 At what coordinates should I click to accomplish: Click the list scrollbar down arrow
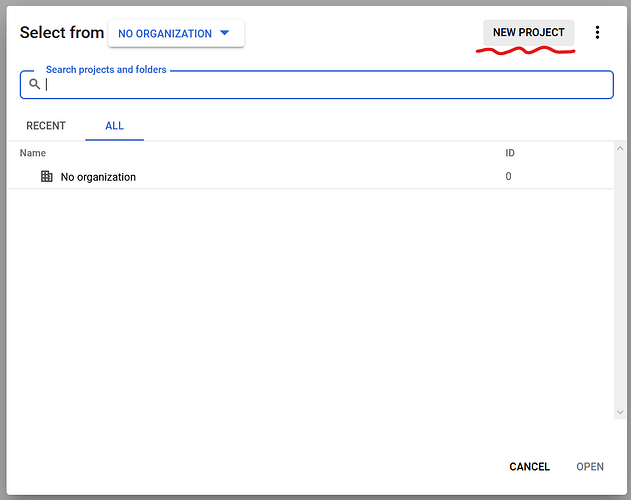pos(619,412)
